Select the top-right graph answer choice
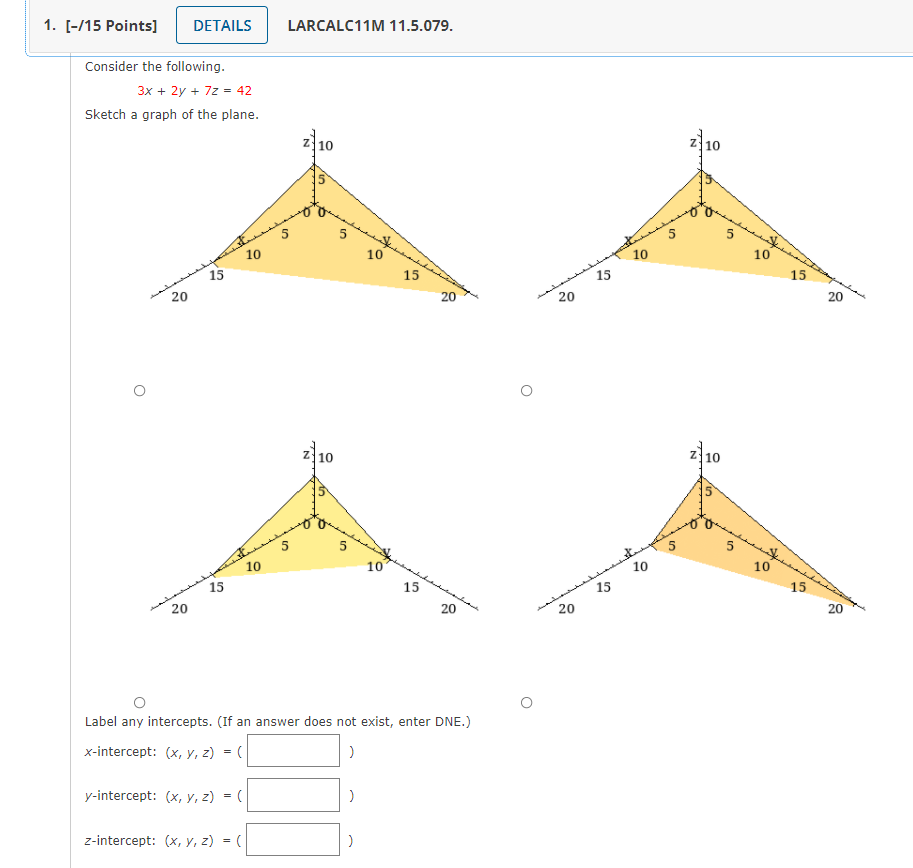 tap(525, 391)
